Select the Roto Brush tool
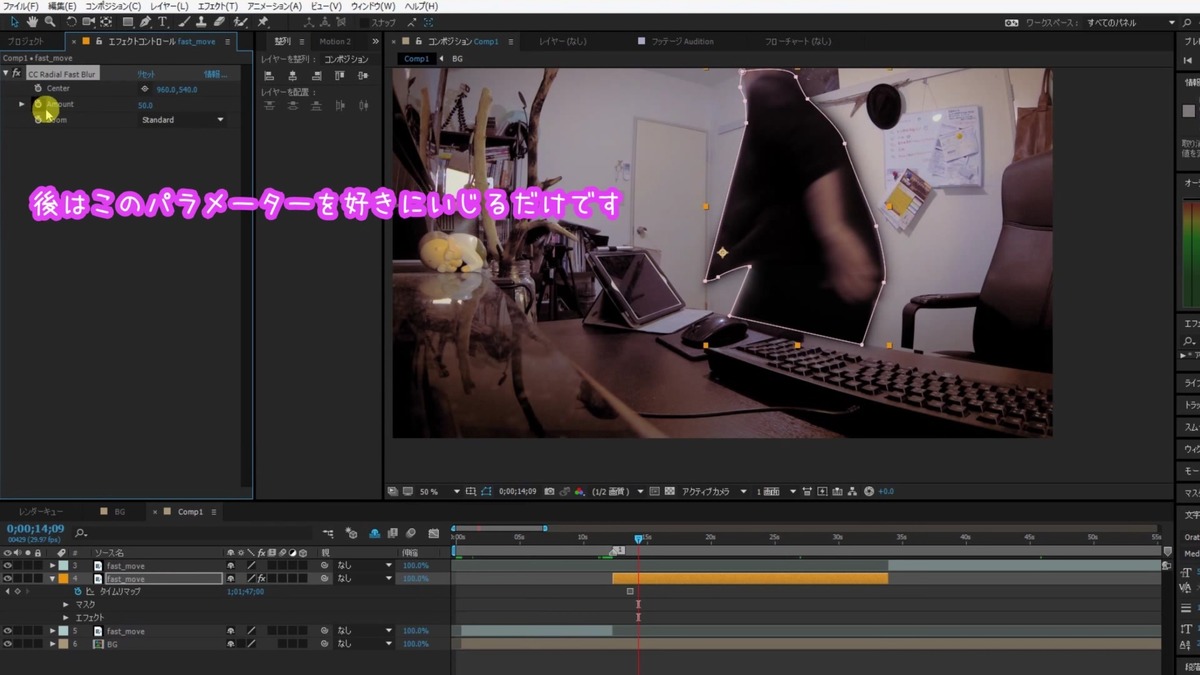Screen dimensions: 1200x675 239,21
